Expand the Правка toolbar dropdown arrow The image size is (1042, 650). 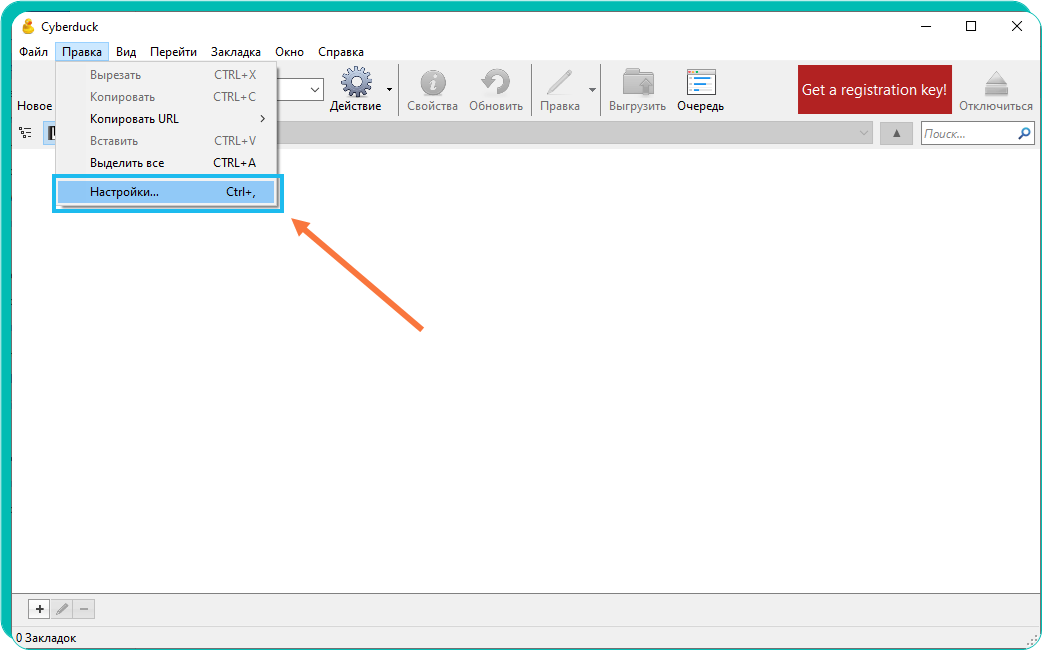[x=592, y=90]
